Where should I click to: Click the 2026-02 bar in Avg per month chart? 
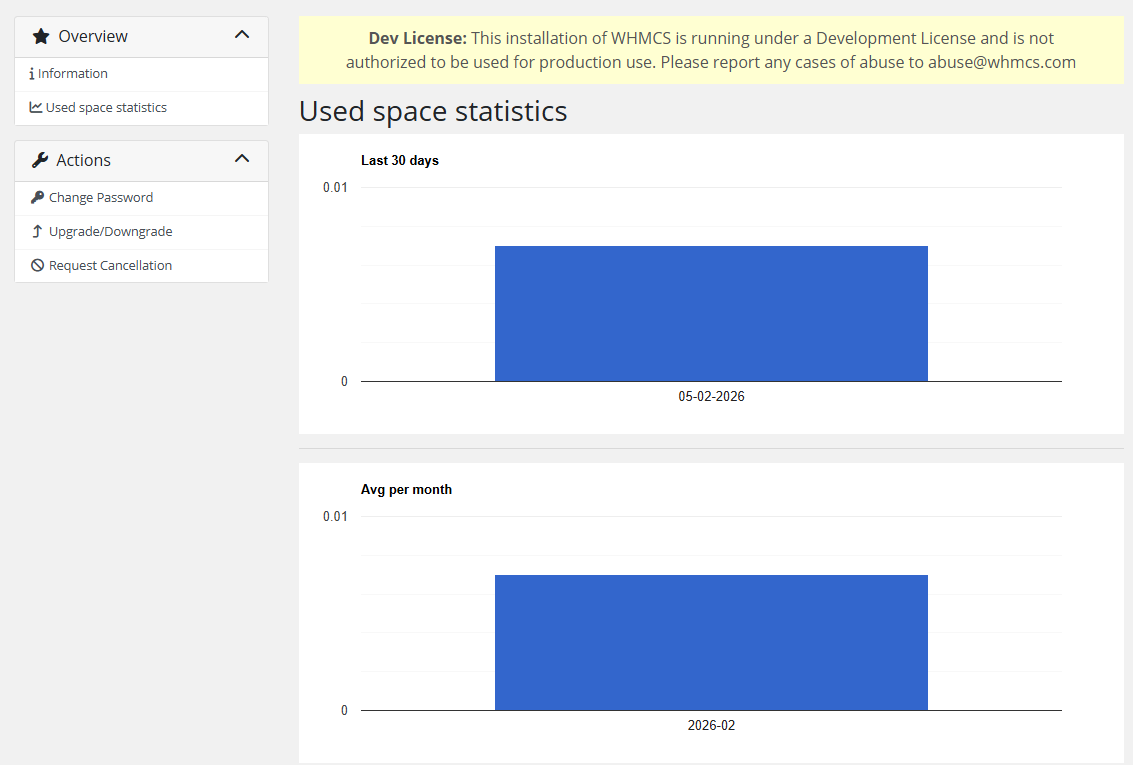[x=711, y=642]
